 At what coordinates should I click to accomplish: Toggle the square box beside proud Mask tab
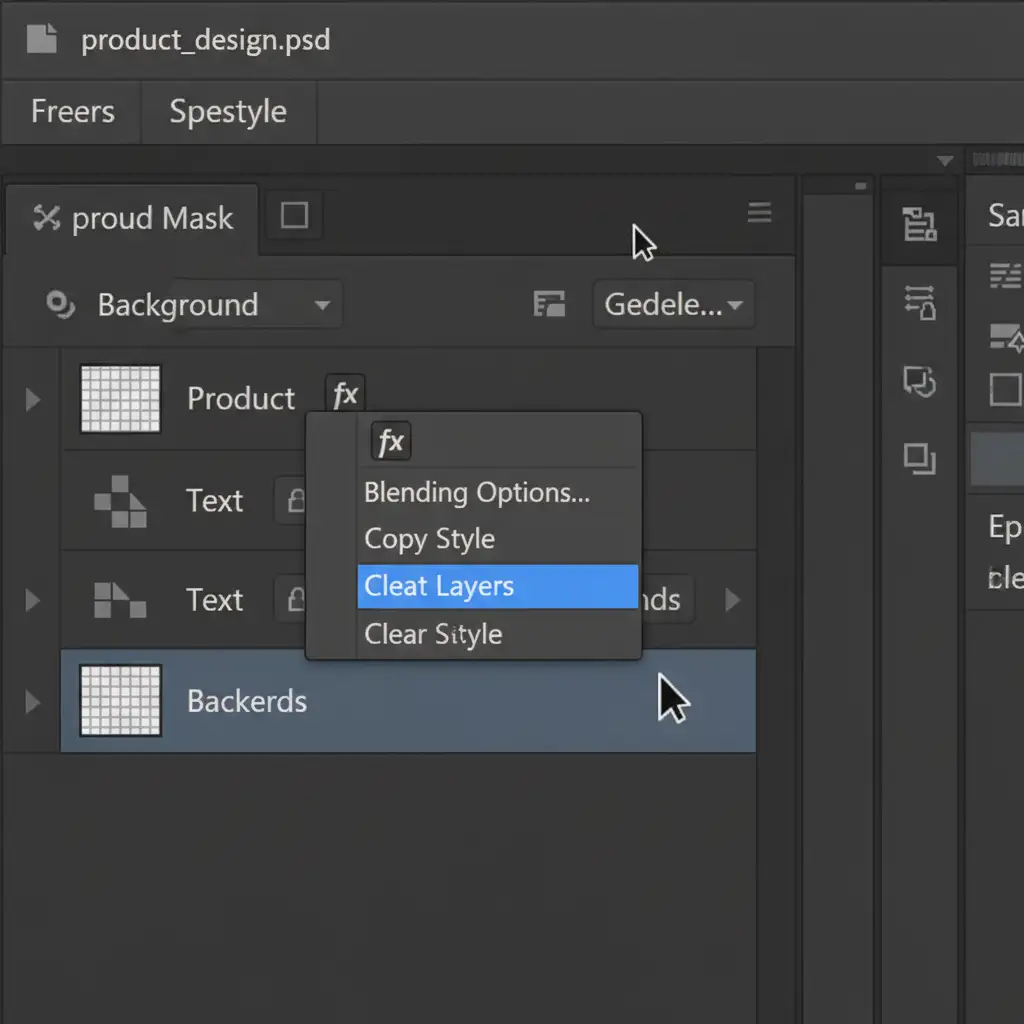click(294, 216)
